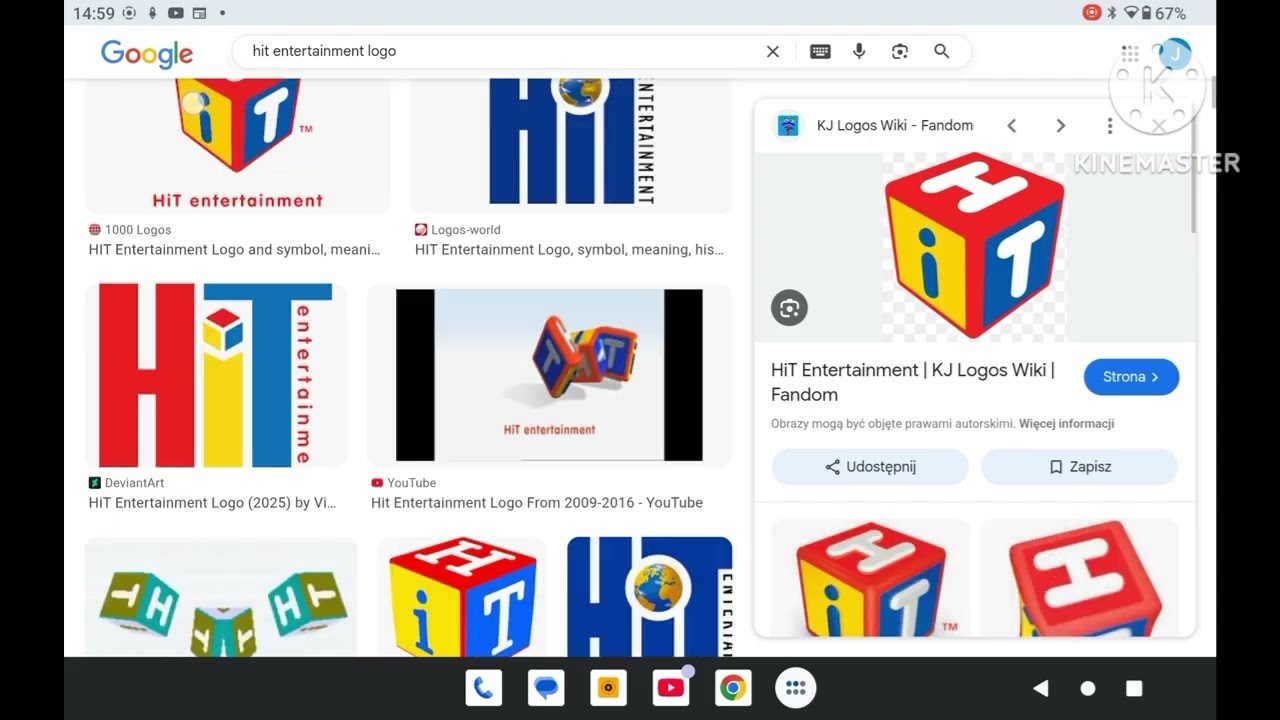Viewport: 1280px width, 720px height.
Task: Open the Google account avatar
Action: [1174, 54]
